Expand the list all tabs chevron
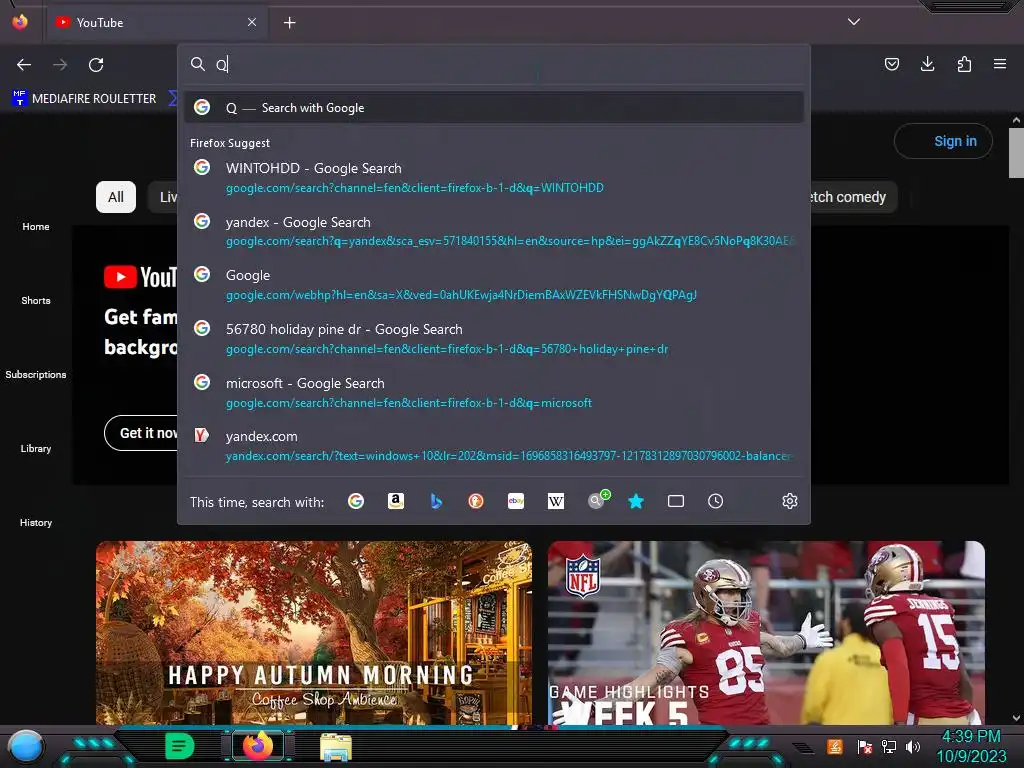The width and height of the screenshot is (1024, 768). point(854,22)
